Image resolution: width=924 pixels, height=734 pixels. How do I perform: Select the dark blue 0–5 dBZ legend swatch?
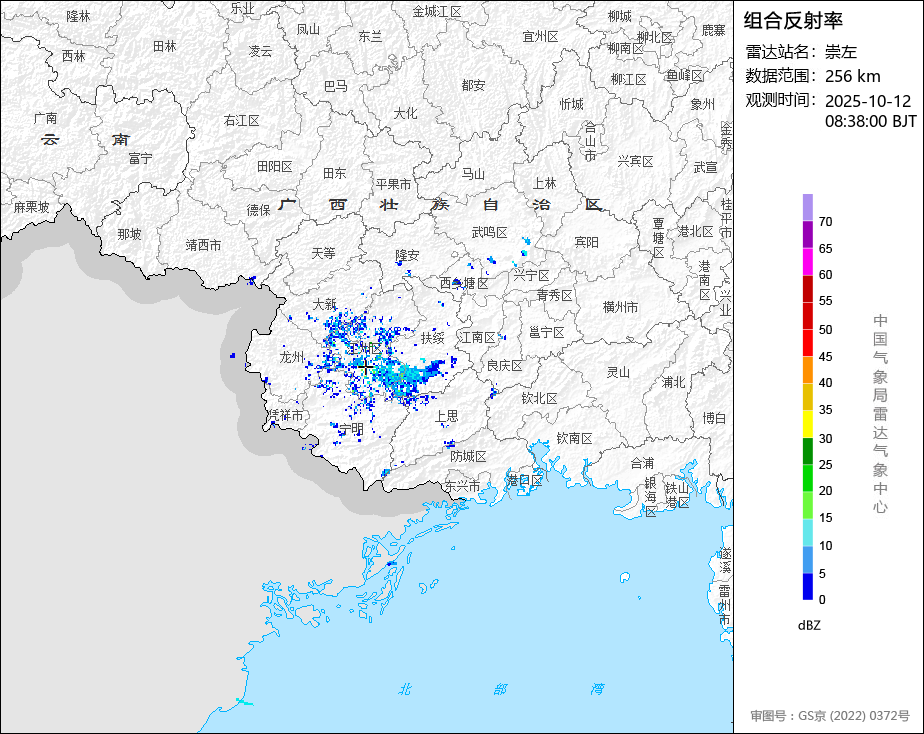[x=807, y=587]
